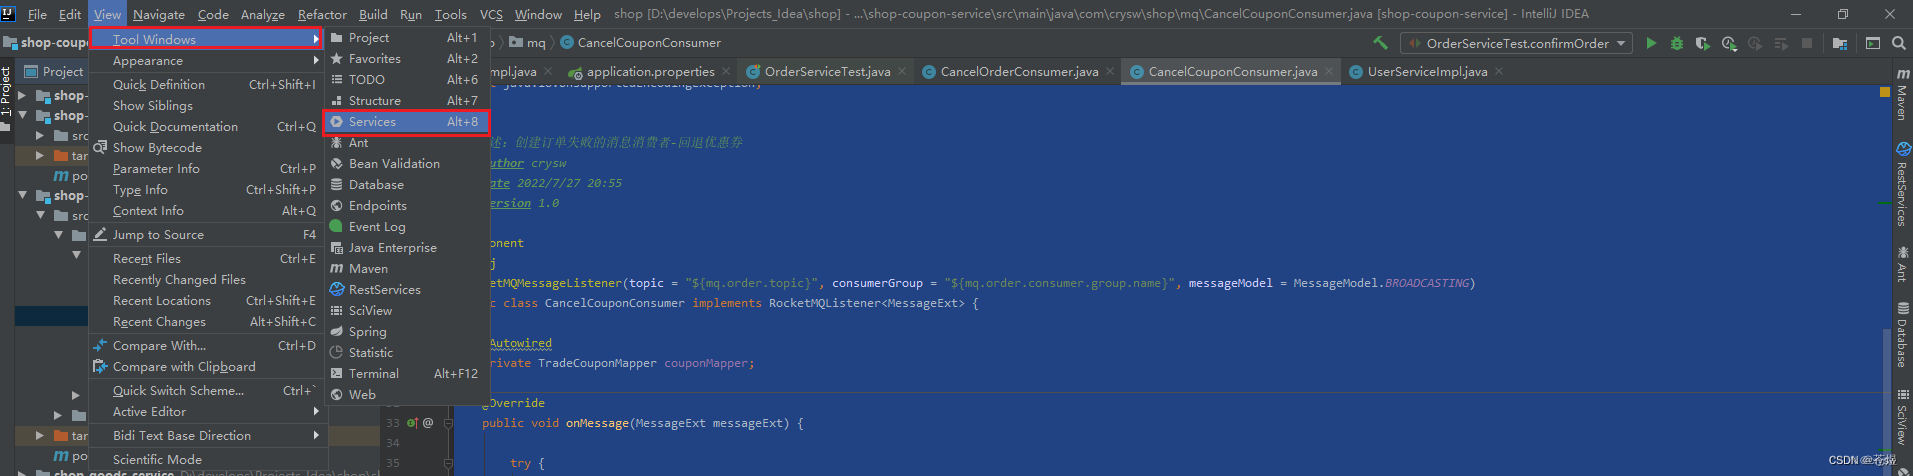Choose Recent Locations menu item
Screen dimensions: 1913x476
[206, 301]
